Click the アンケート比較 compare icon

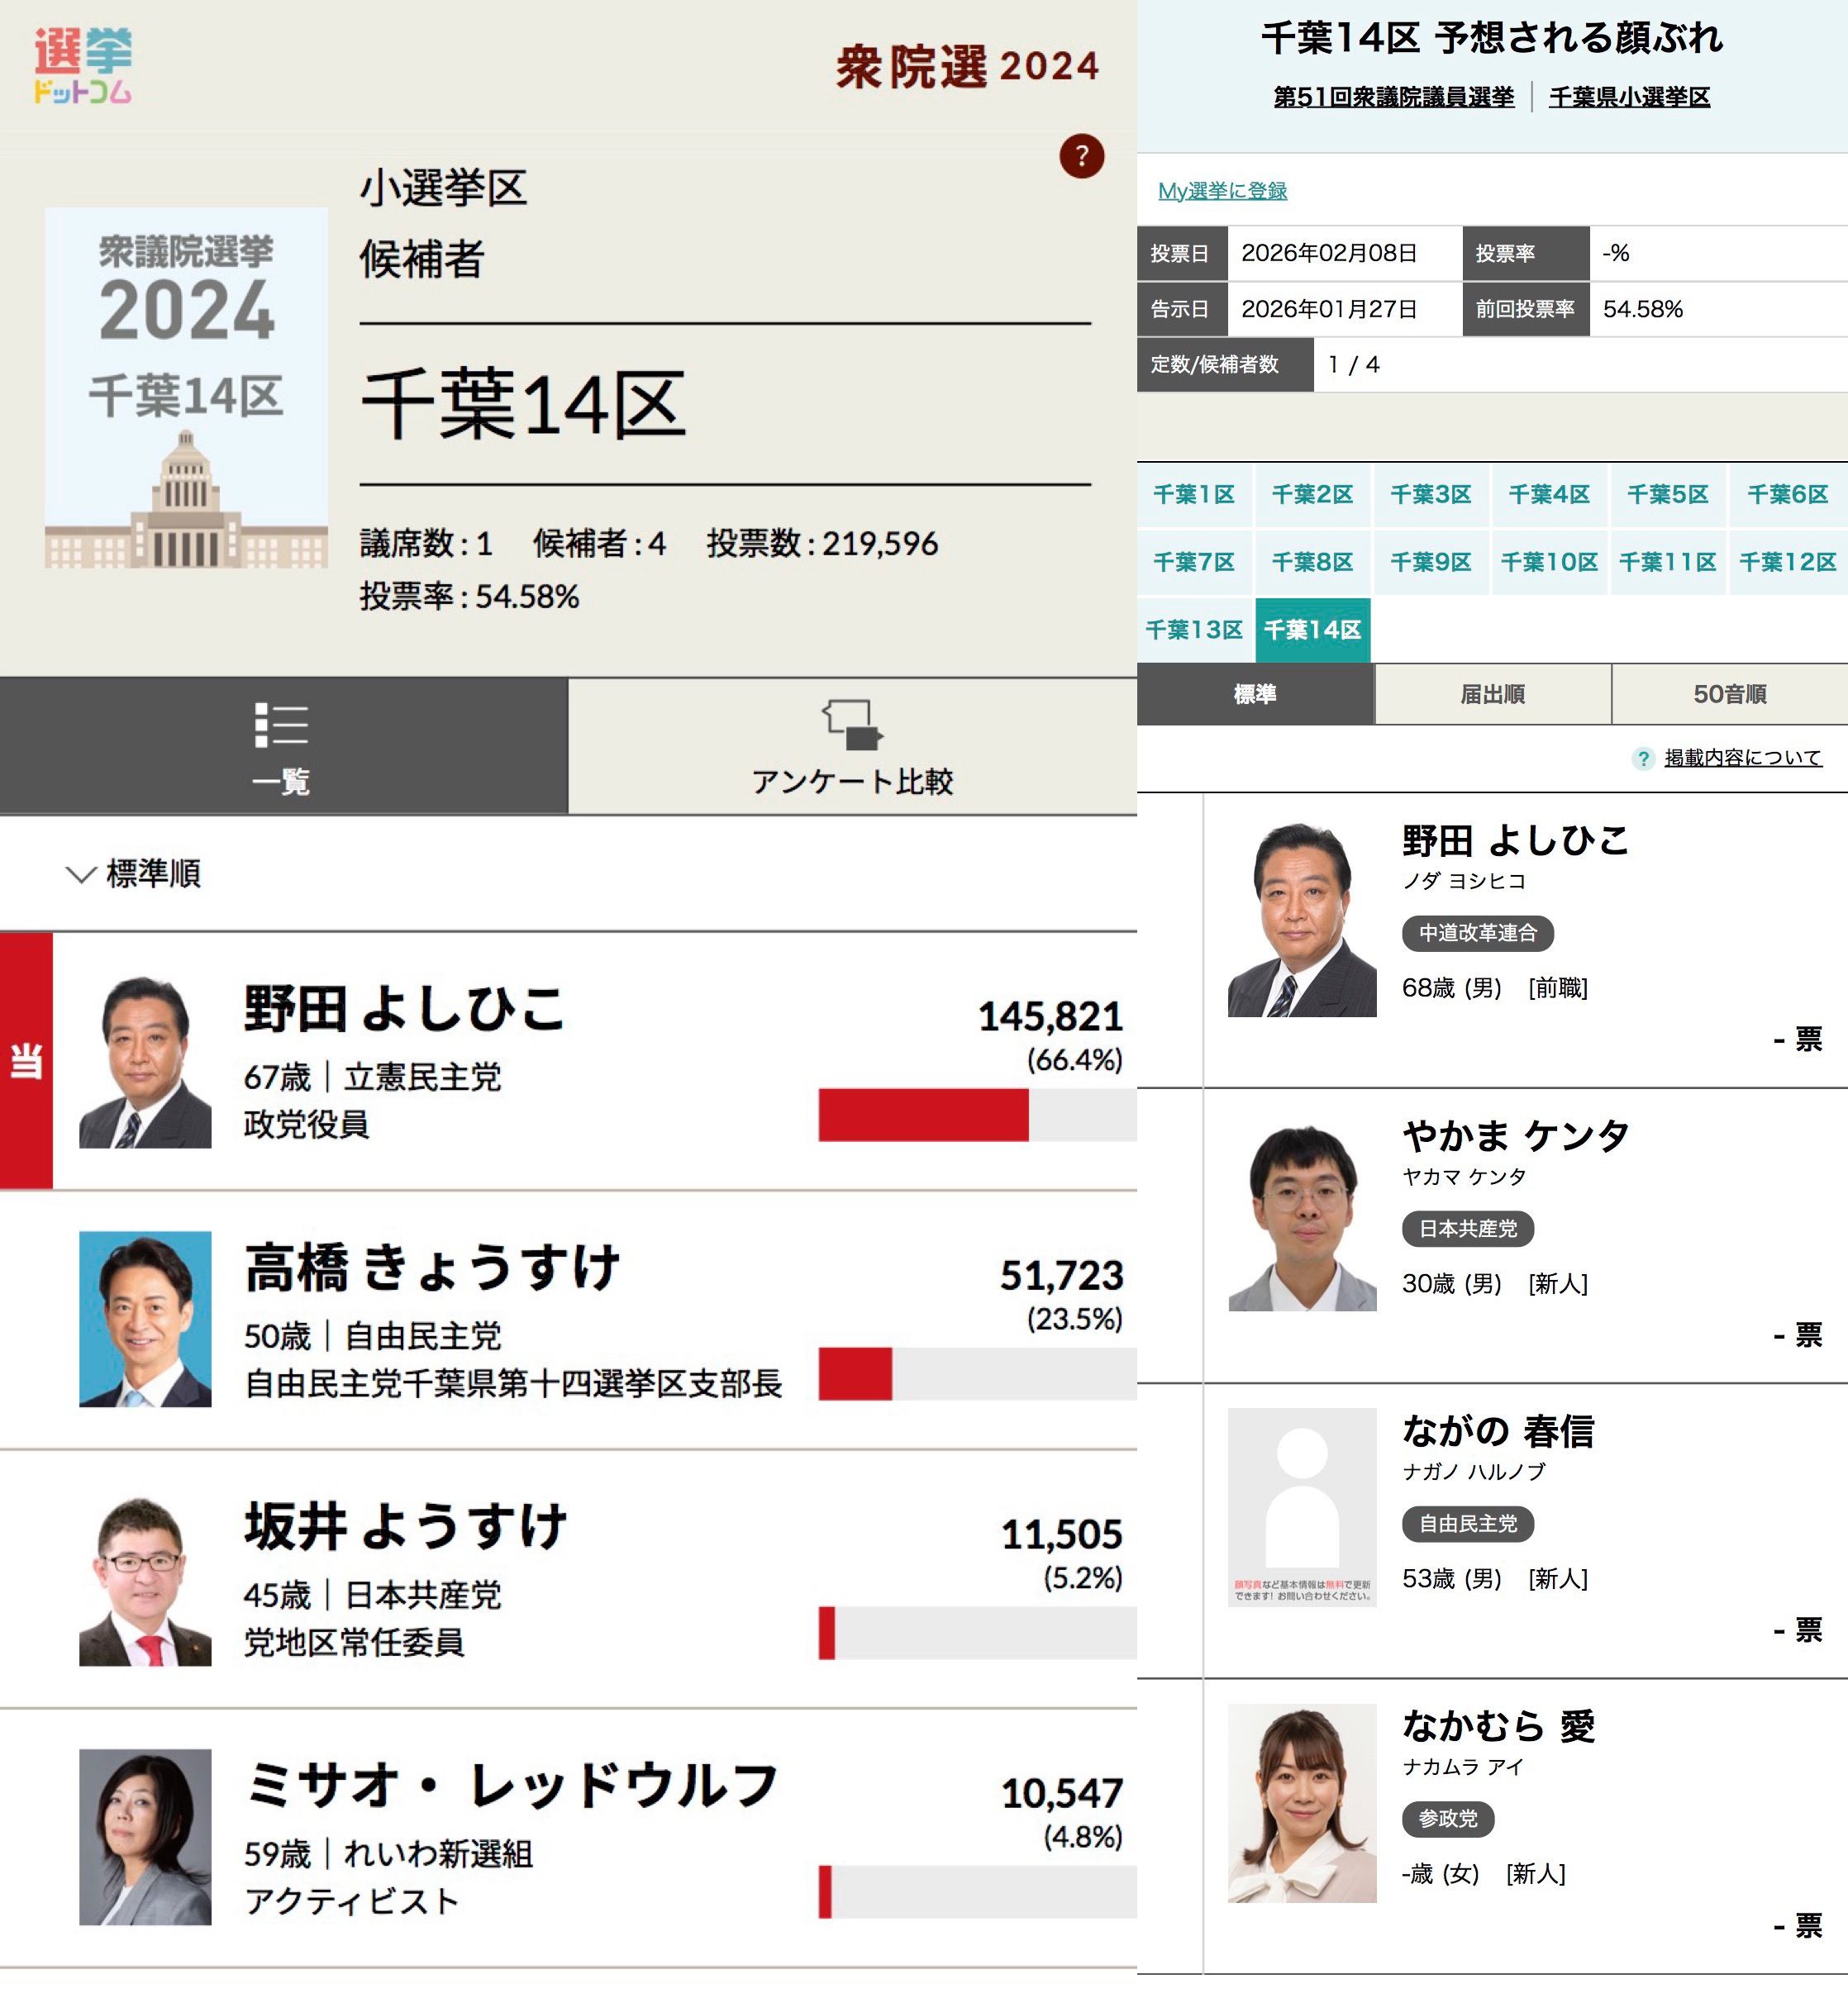(x=852, y=725)
